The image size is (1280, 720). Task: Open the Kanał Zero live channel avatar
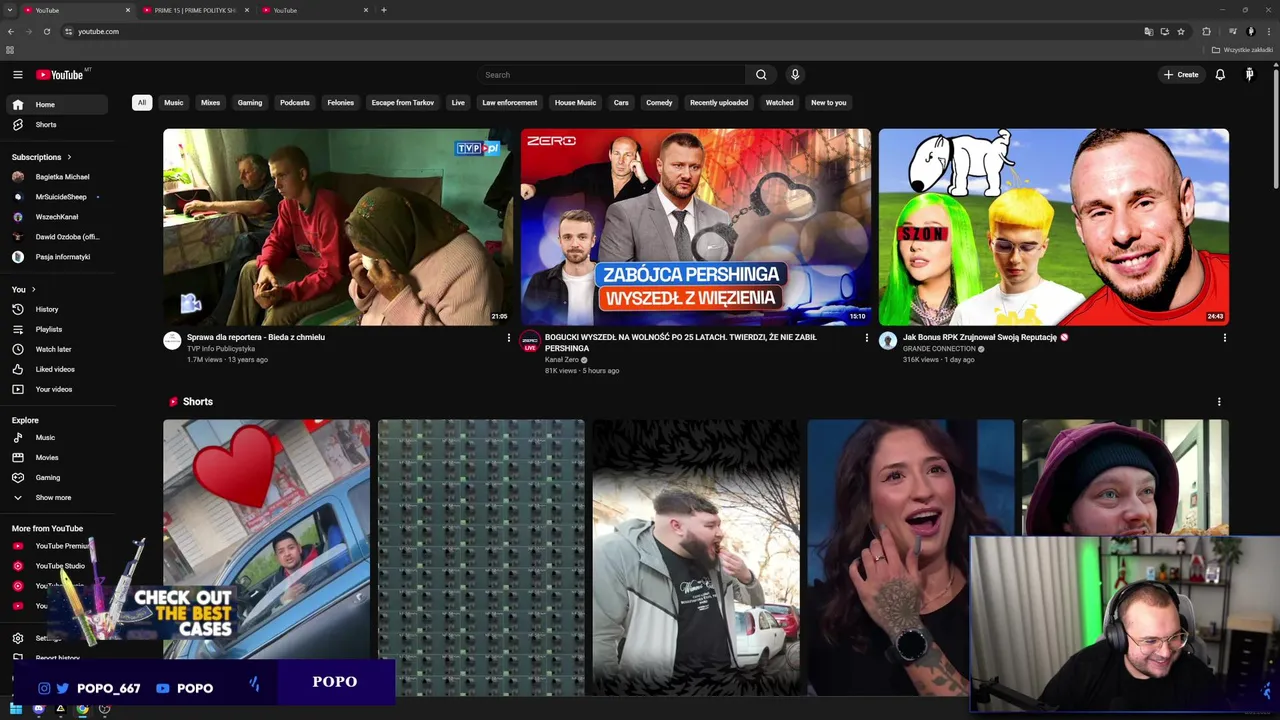(530, 341)
